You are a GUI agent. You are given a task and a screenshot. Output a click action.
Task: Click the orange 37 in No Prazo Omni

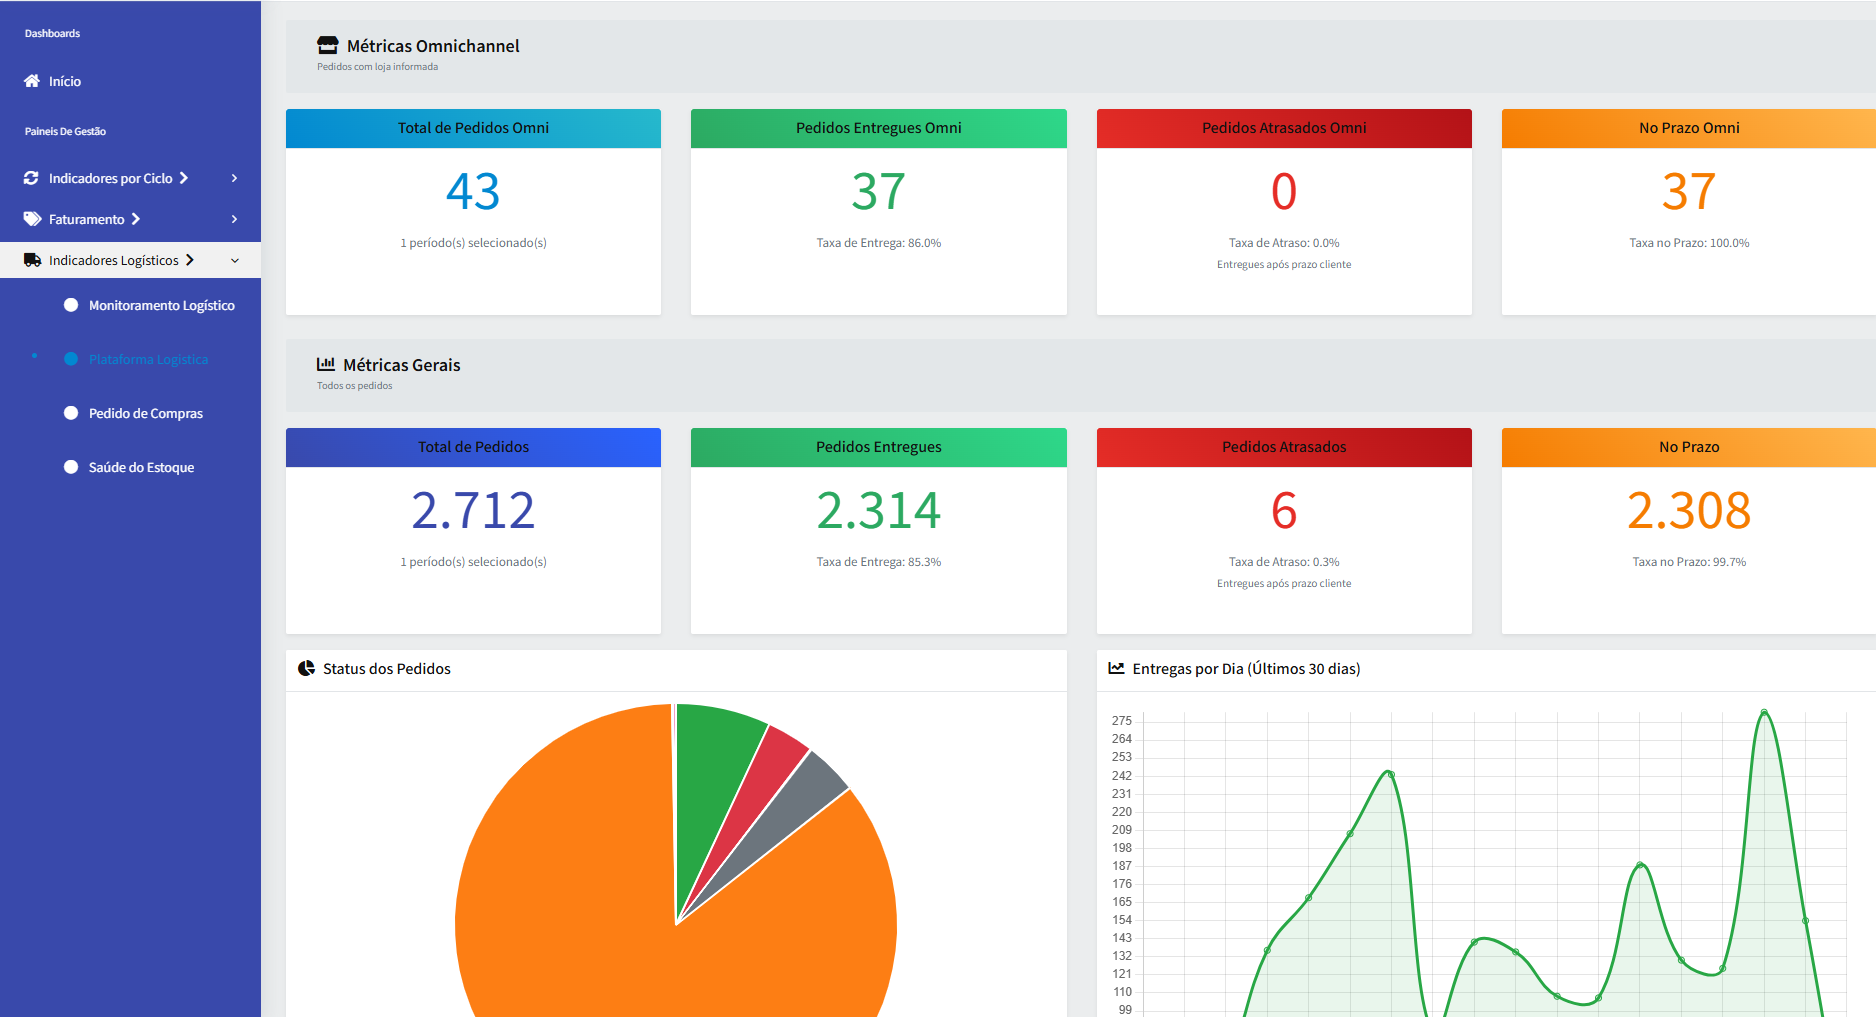click(x=1689, y=191)
